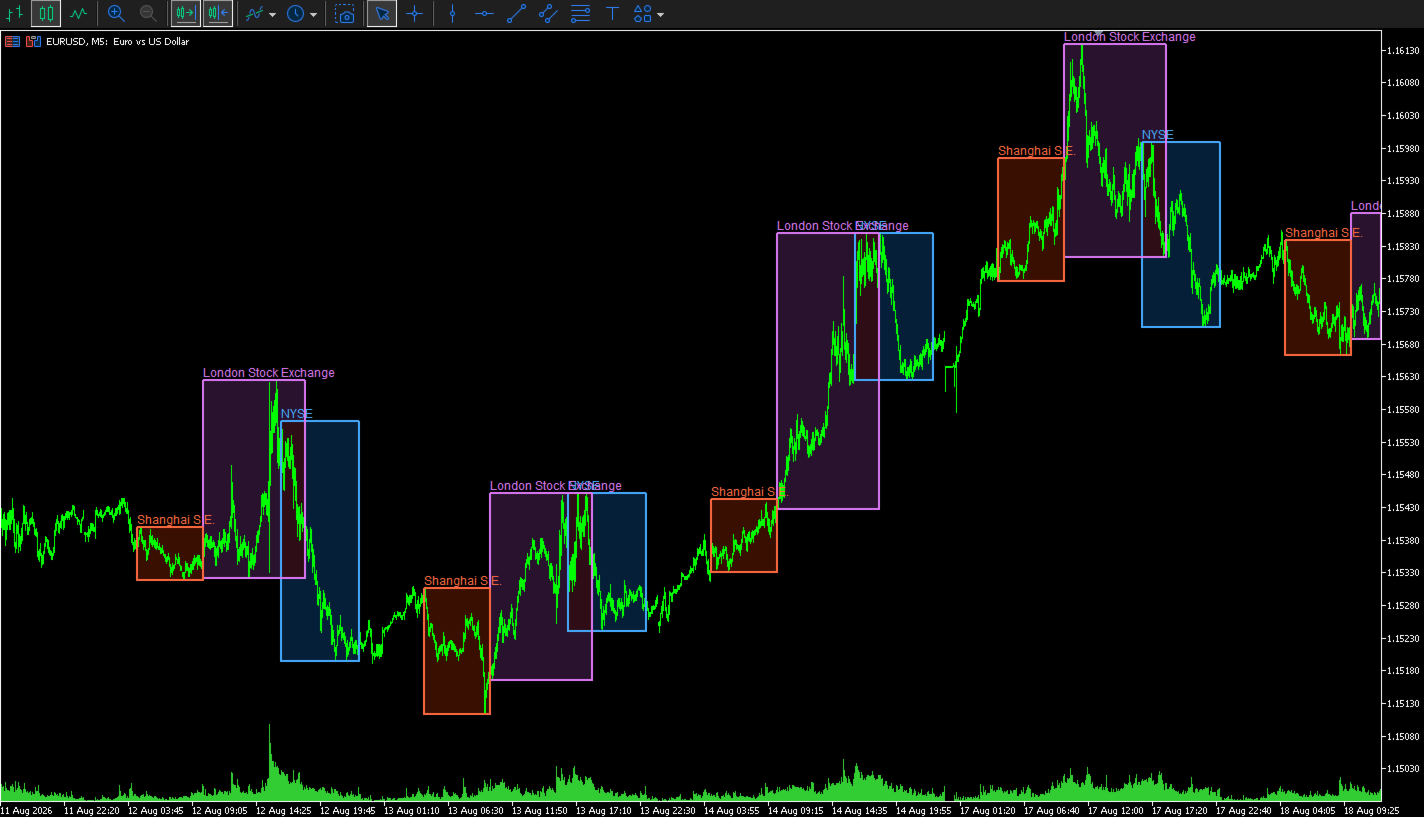Click the 1.15830 price scale value
The width and height of the screenshot is (1424, 817).
tap(1403, 246)
